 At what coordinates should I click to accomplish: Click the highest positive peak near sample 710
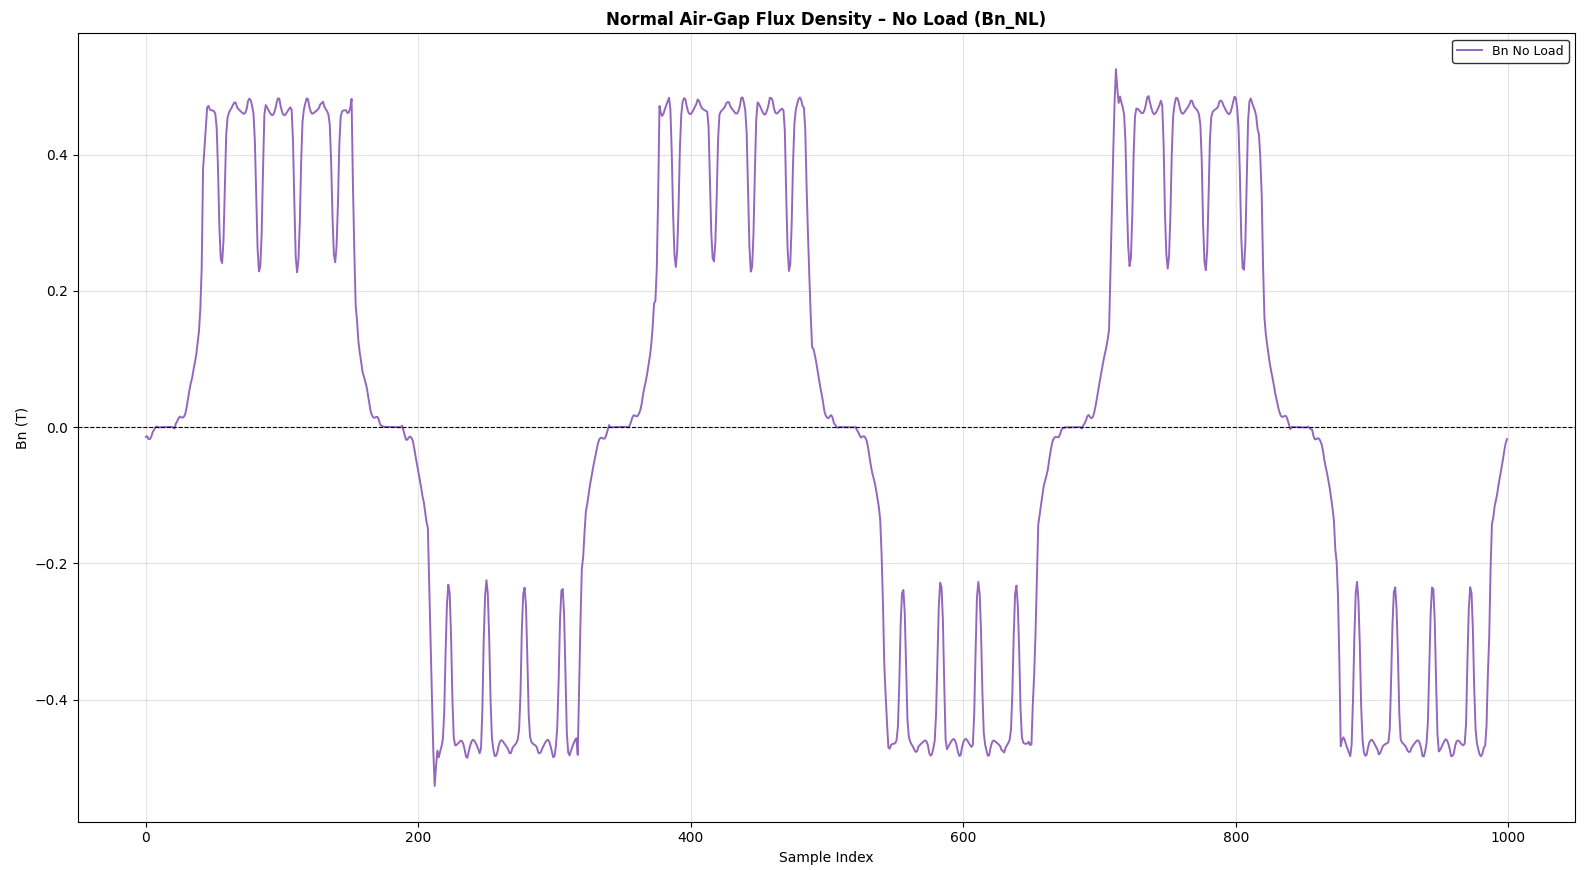pyautogui.click(x=1115, y=70)
